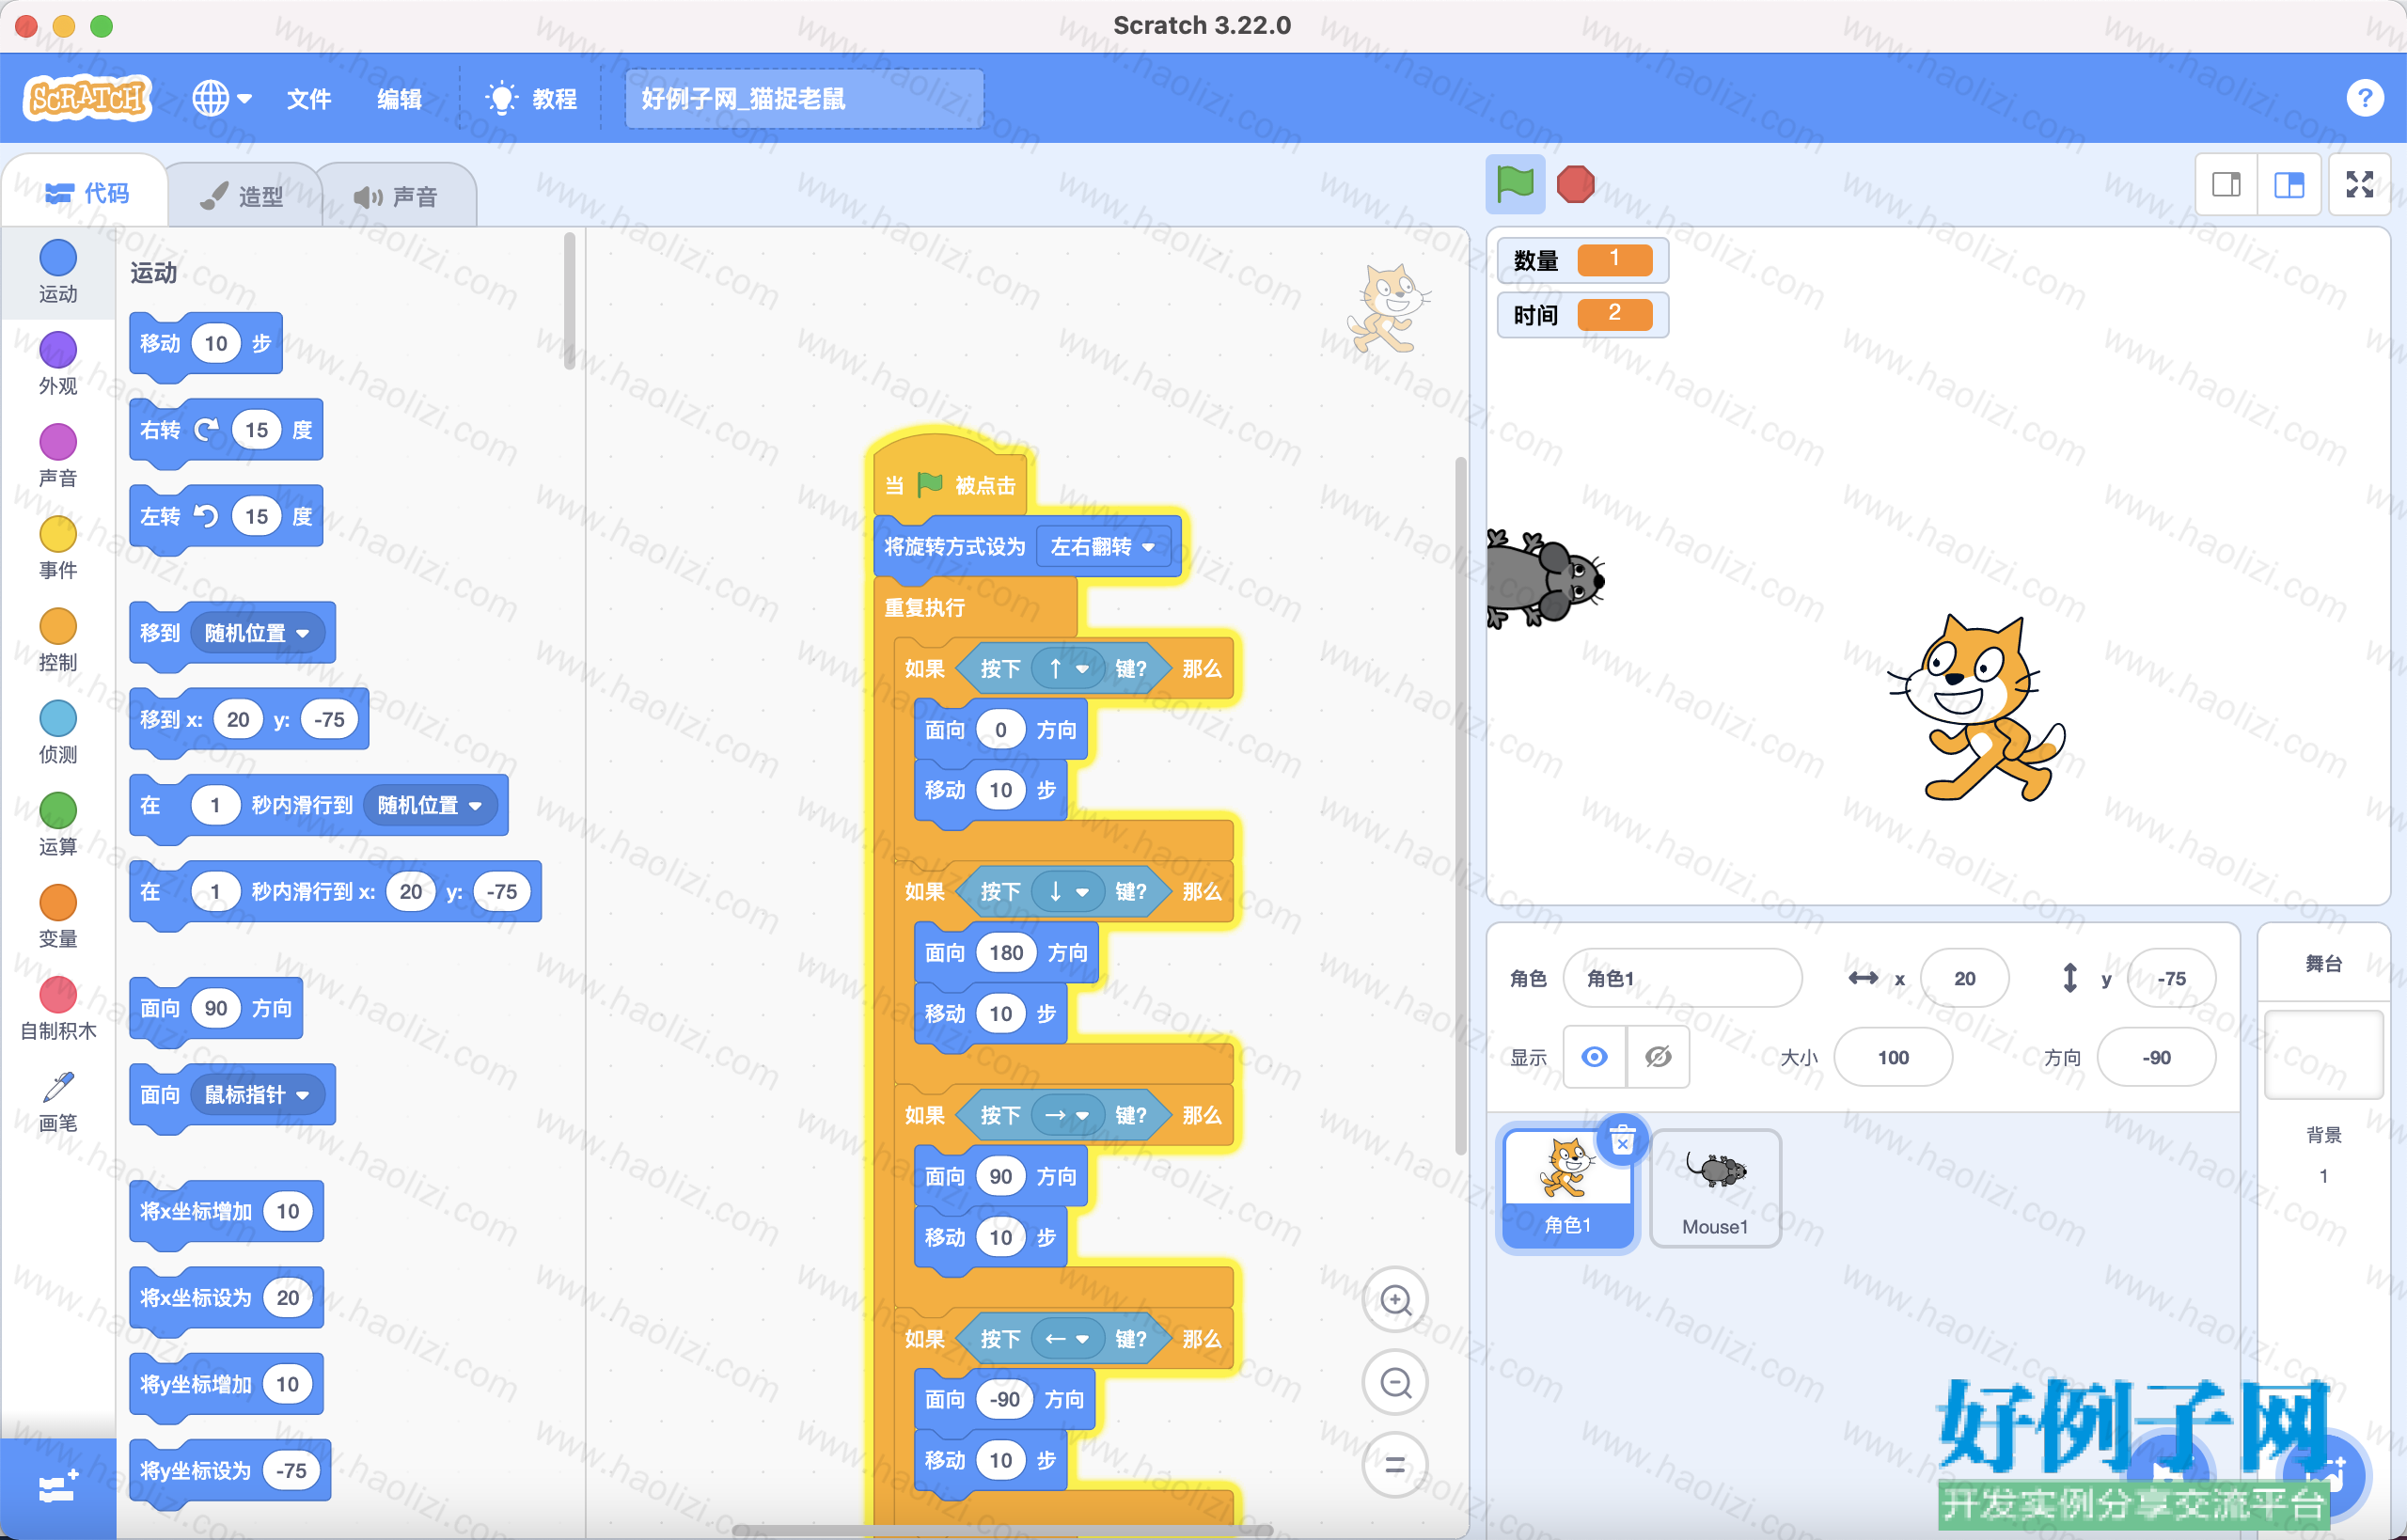Switch to small stage layout
This screenshot has height=1540, width=2407.
(x=2227, y=184)
